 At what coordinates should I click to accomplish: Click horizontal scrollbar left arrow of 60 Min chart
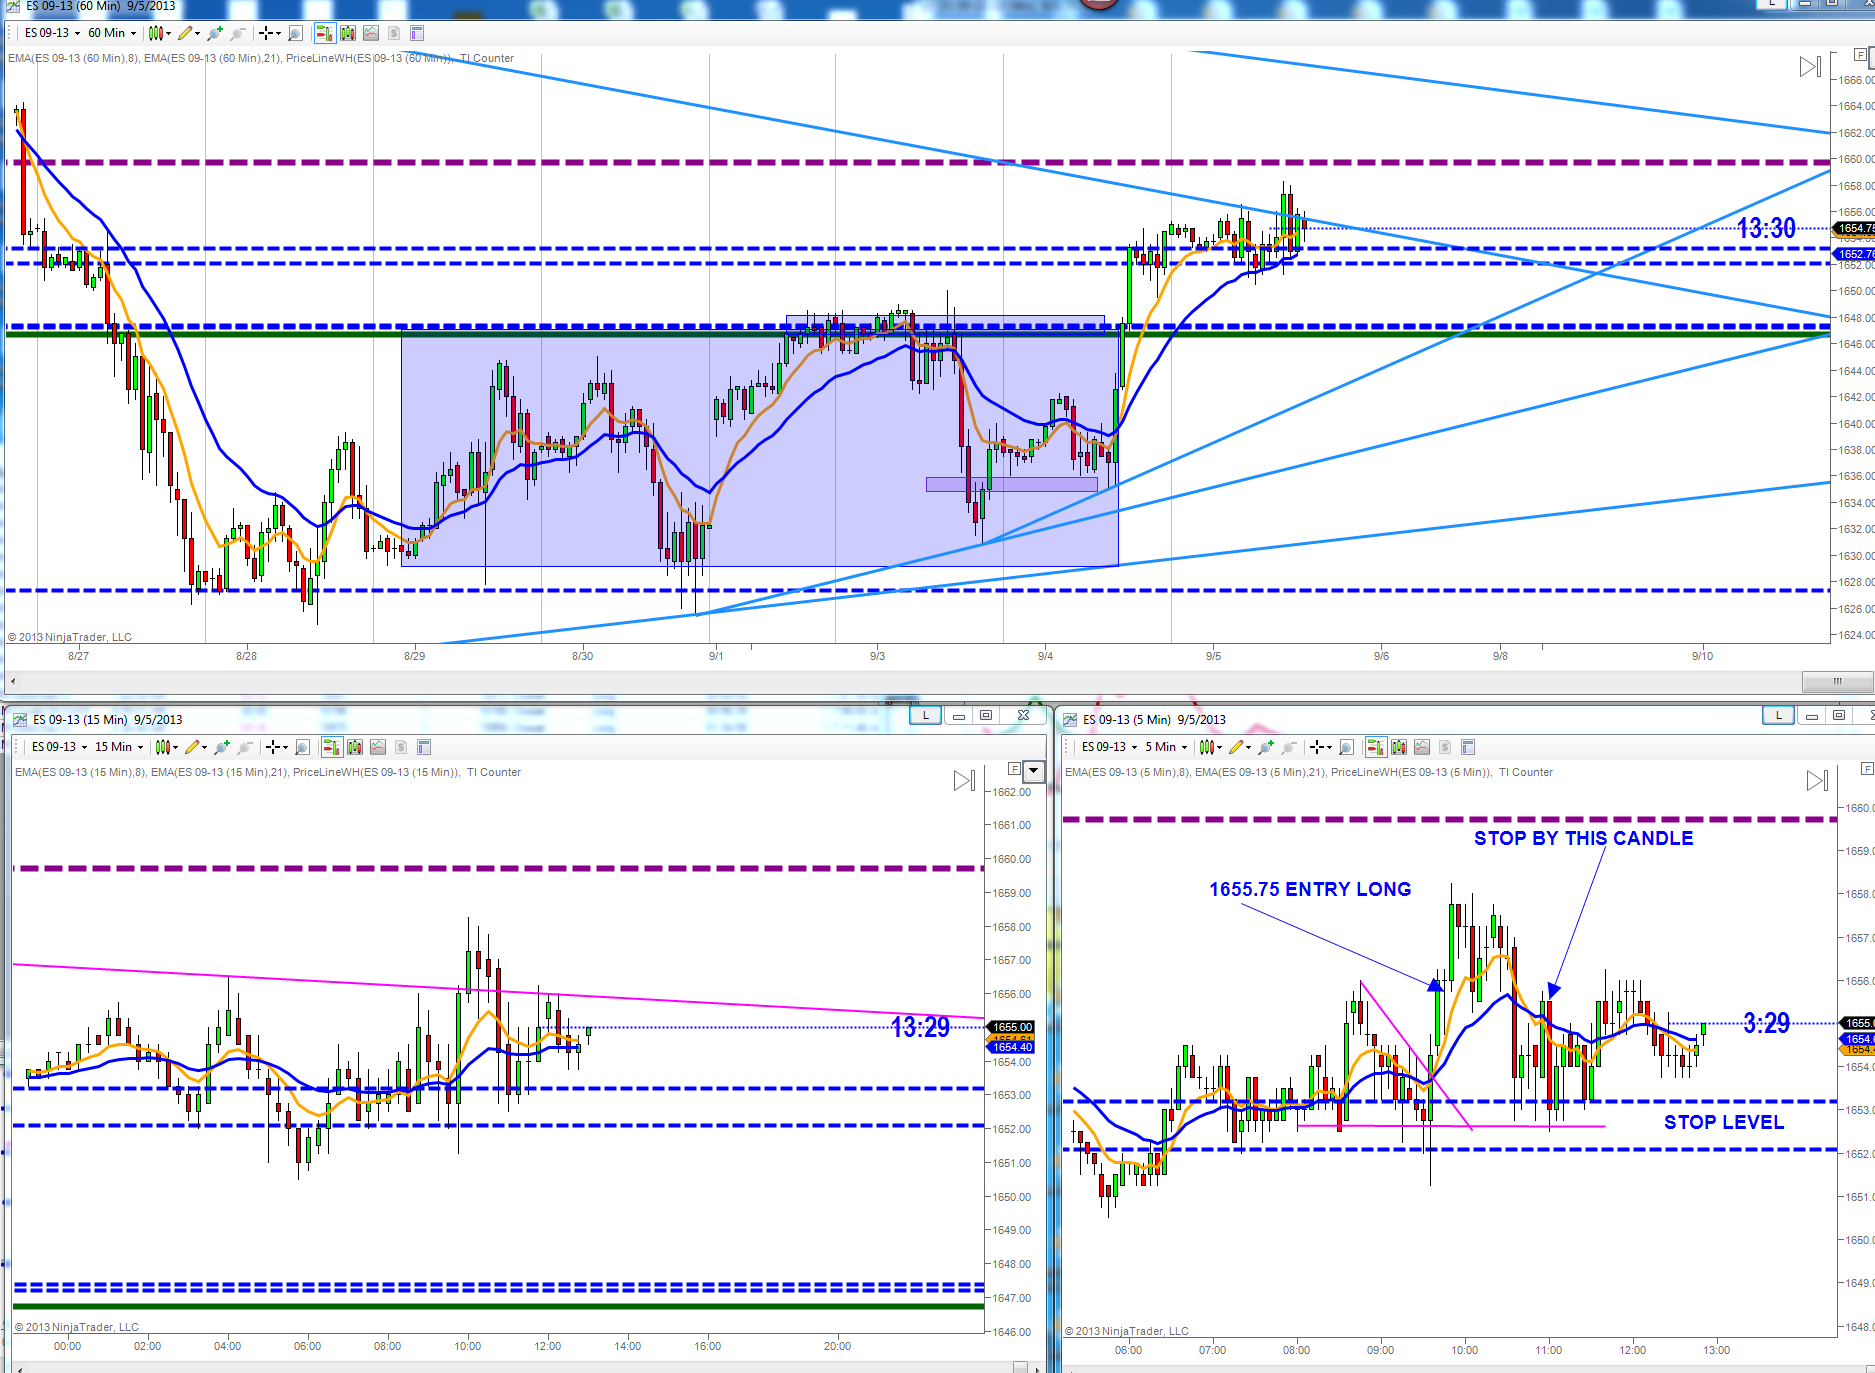tap(12, 682)
